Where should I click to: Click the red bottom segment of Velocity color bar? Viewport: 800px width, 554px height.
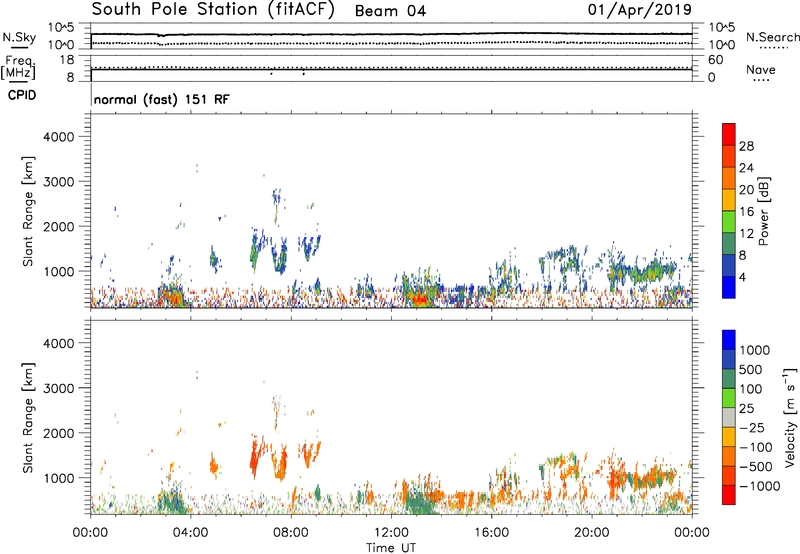pyautogui.click(x=729, y=495)
